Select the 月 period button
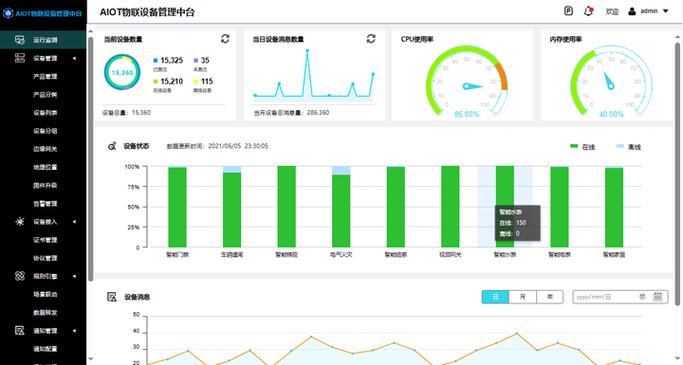Screen dimensions: 683x365 click(x=523, y=297)
